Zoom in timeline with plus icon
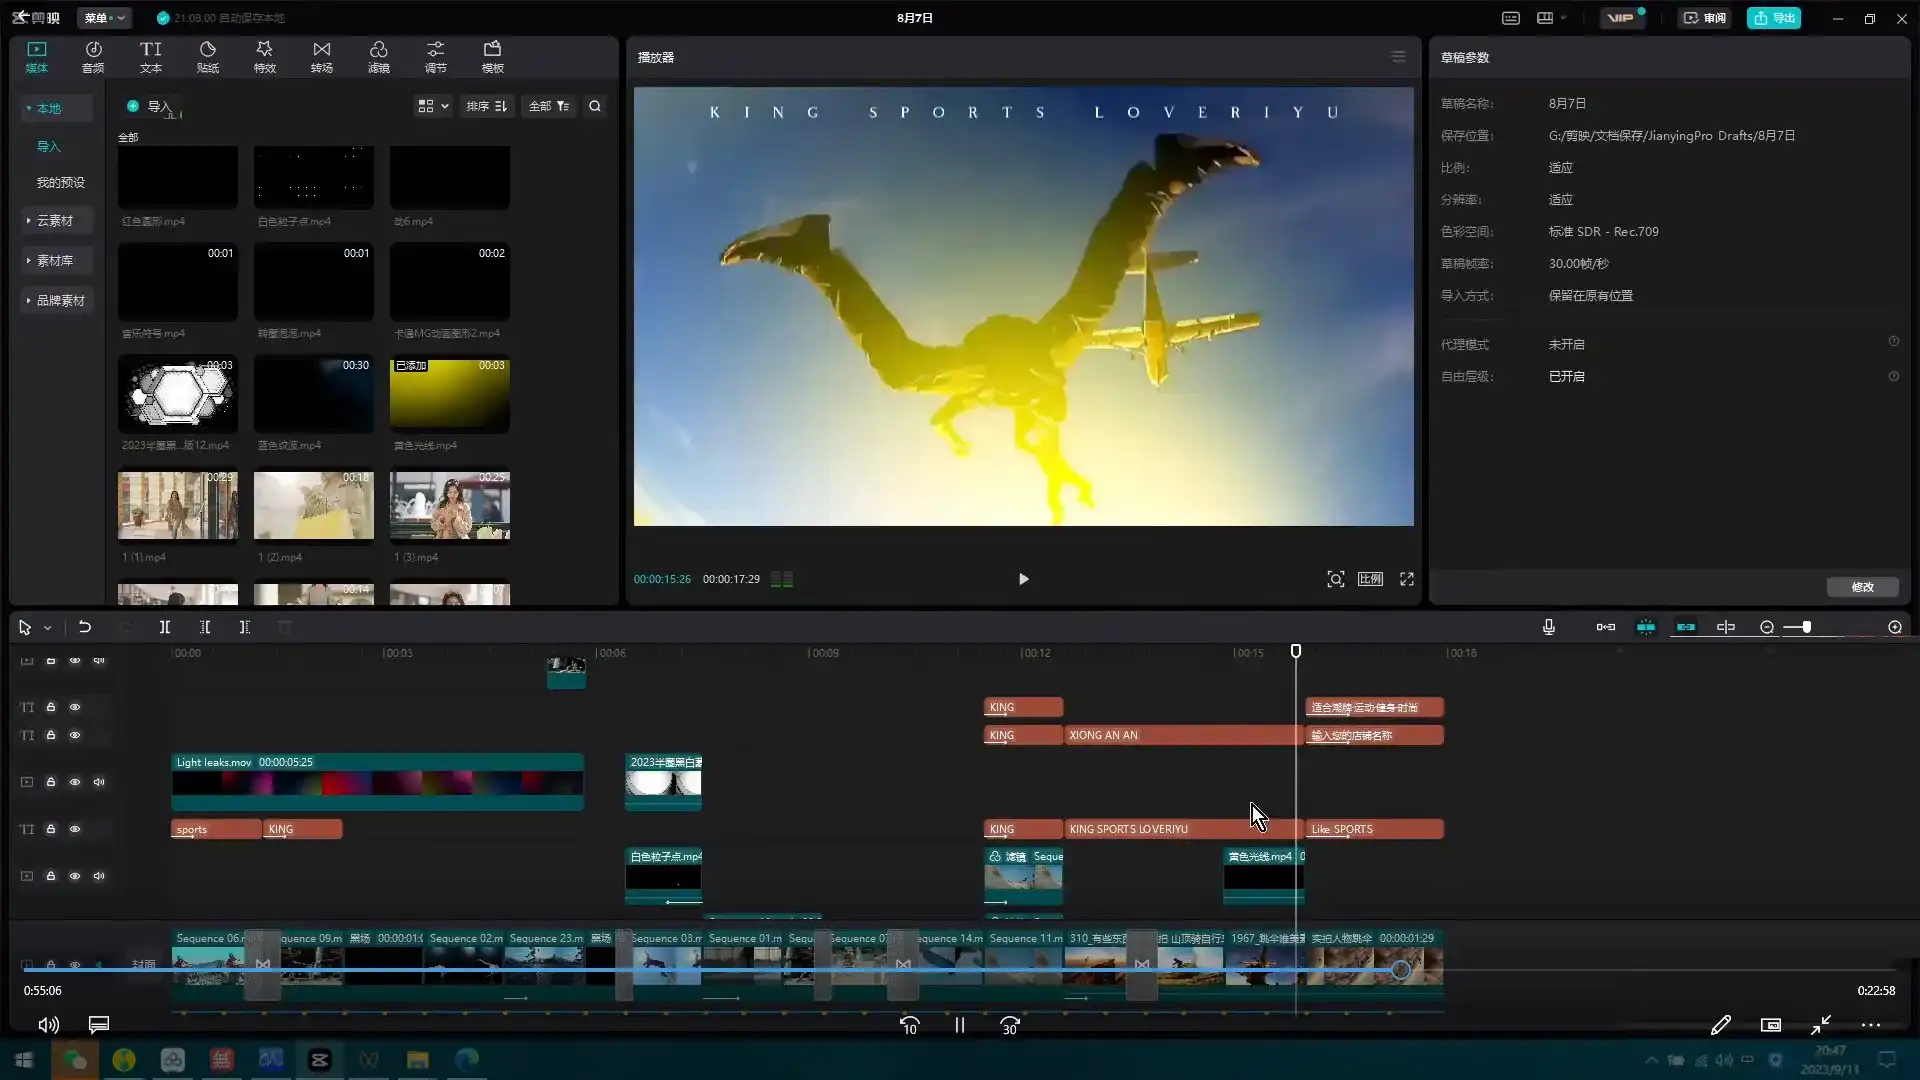1920x1080 pixels. click(1895, 627)
